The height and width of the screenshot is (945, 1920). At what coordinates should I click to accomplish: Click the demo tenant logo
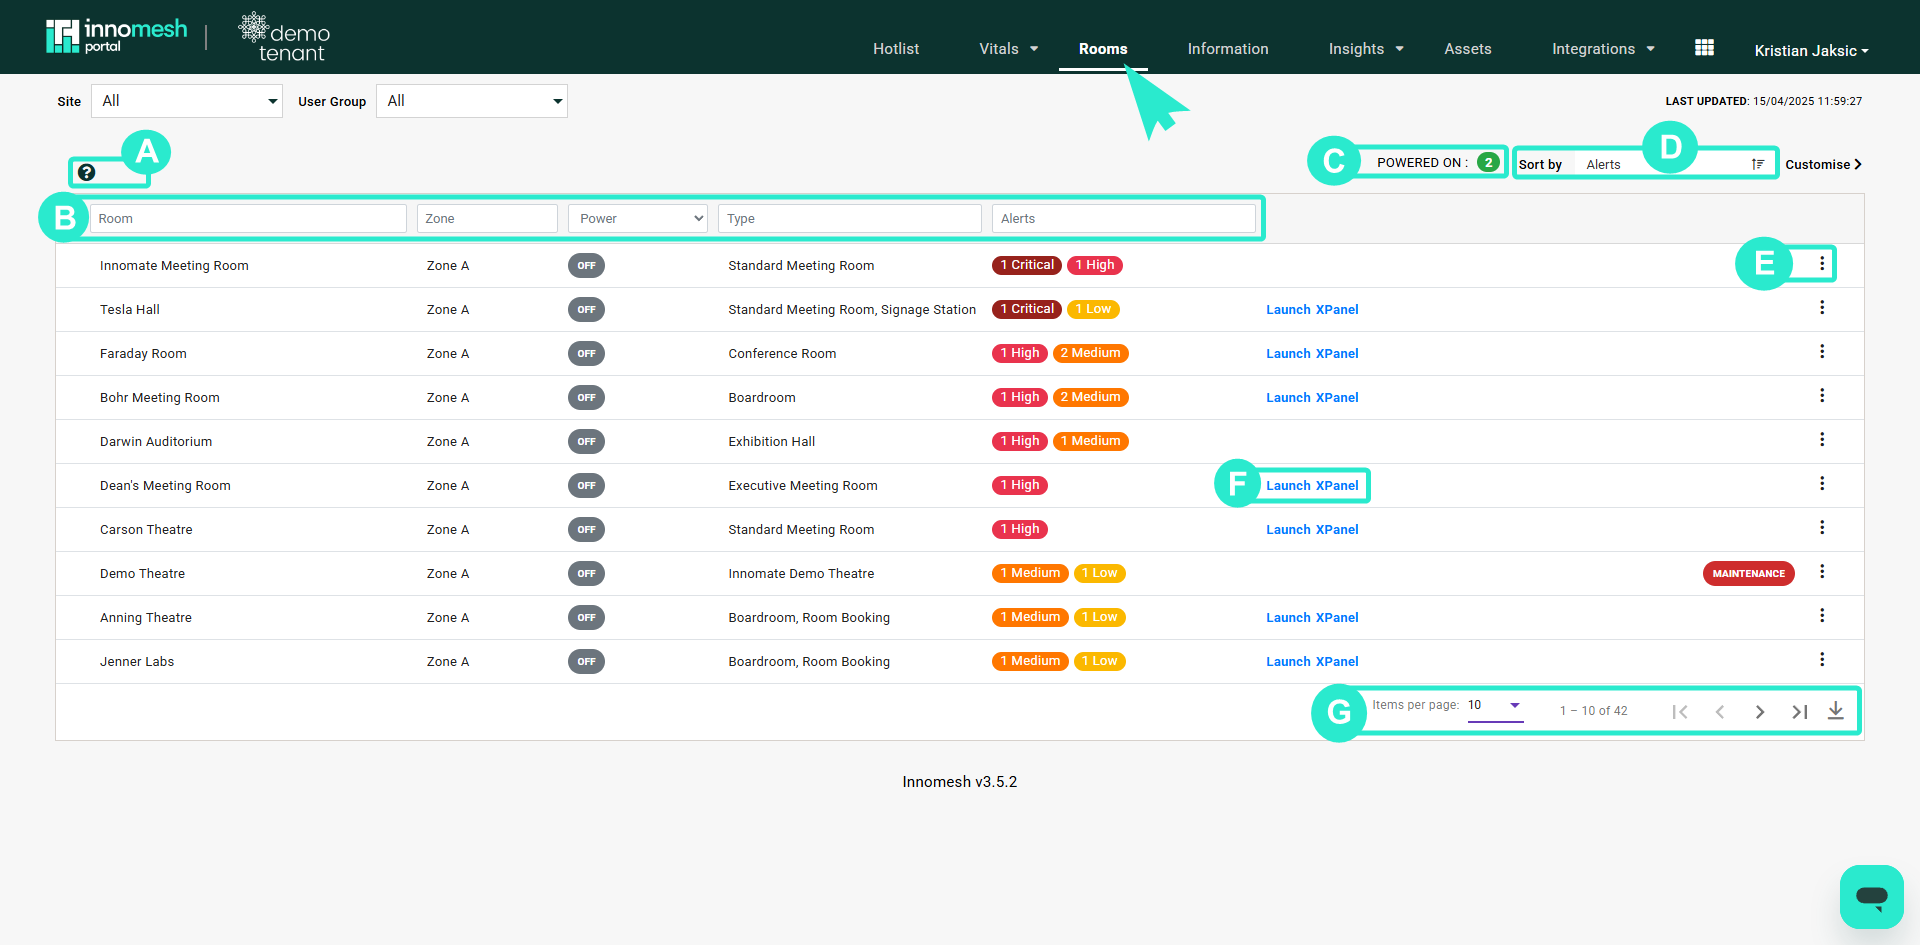click(285, 38)
